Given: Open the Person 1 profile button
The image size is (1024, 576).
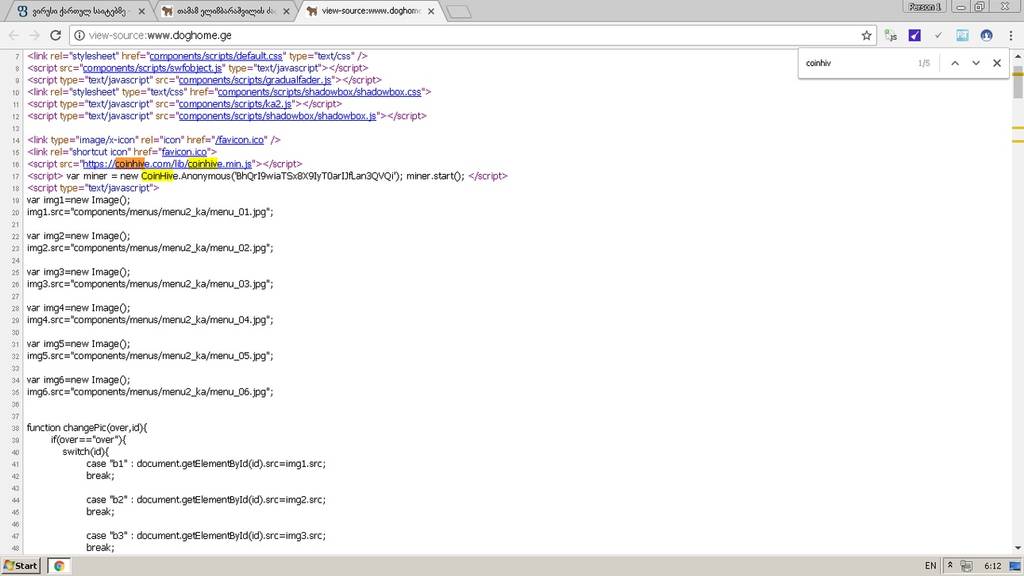Looking at the screenshot, I should point(924,7).
